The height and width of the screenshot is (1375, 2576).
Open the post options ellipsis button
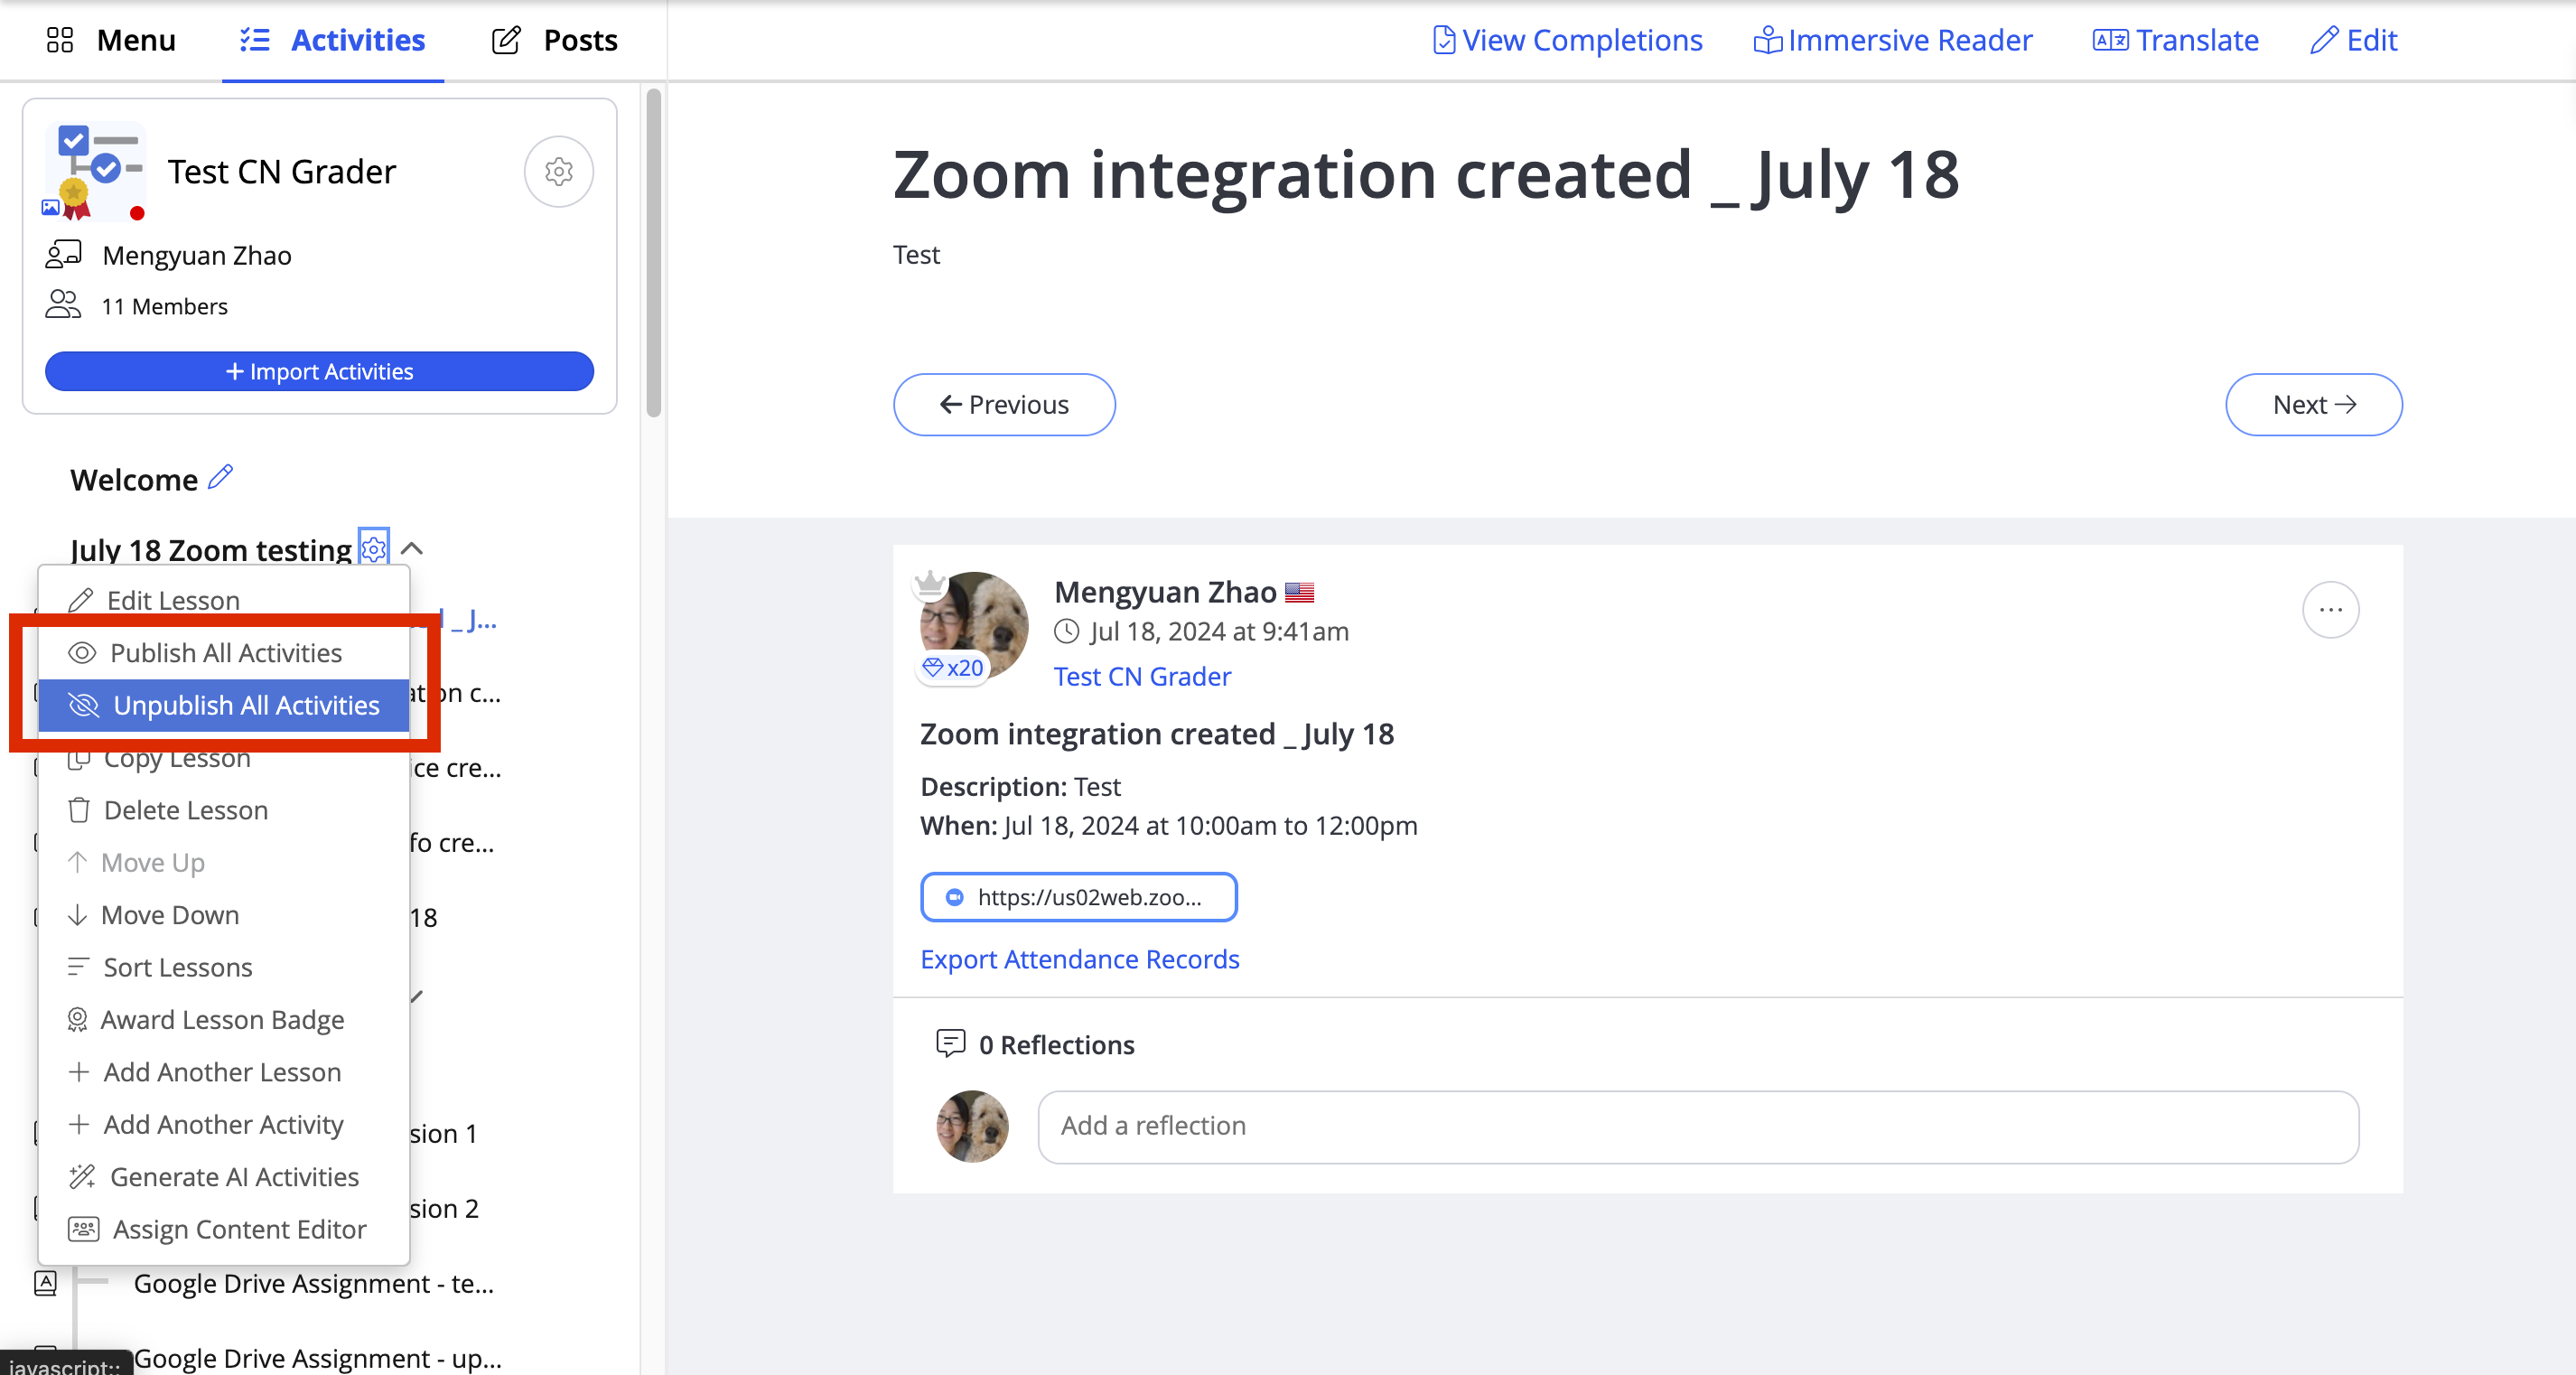(x=2330, y=610)
